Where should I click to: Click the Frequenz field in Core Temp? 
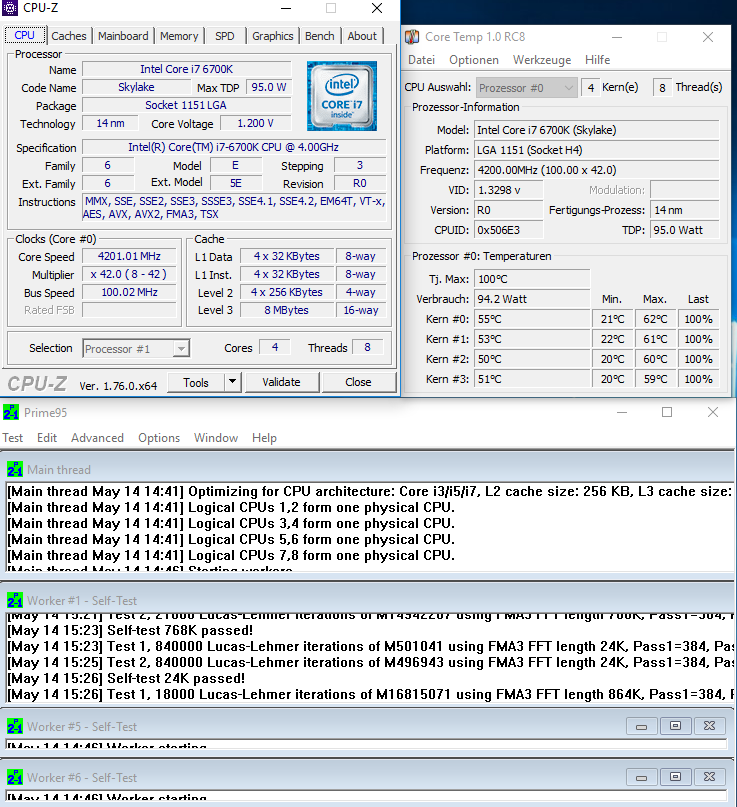[x=596, y=170]
